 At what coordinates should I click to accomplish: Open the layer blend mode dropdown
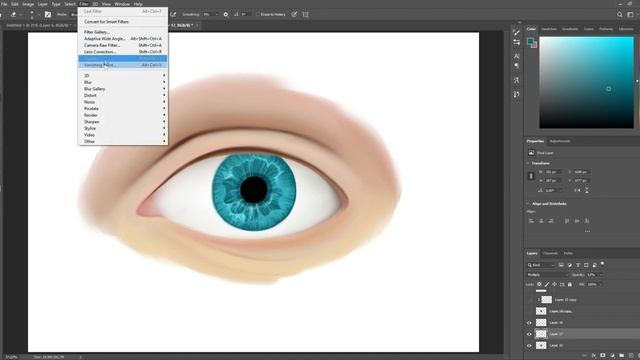pos(547,275)
